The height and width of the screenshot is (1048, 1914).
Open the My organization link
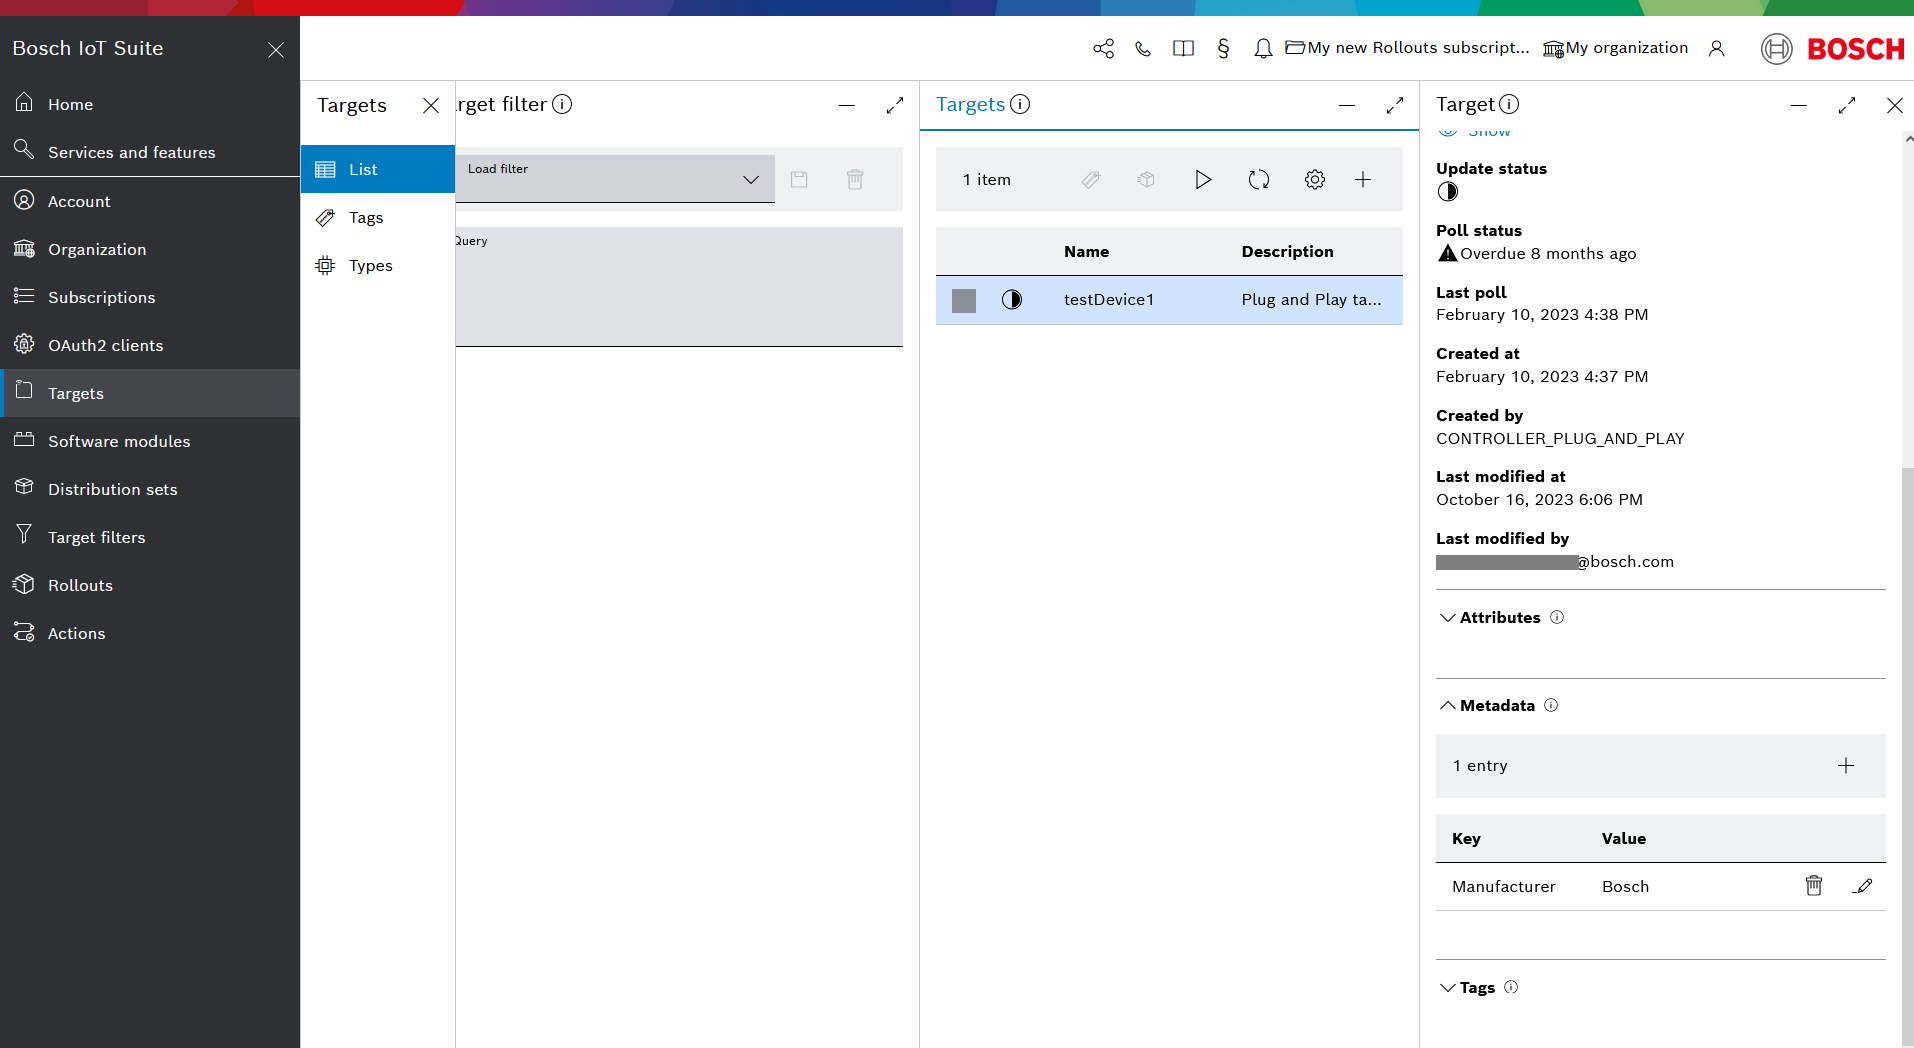[1615, 48]
